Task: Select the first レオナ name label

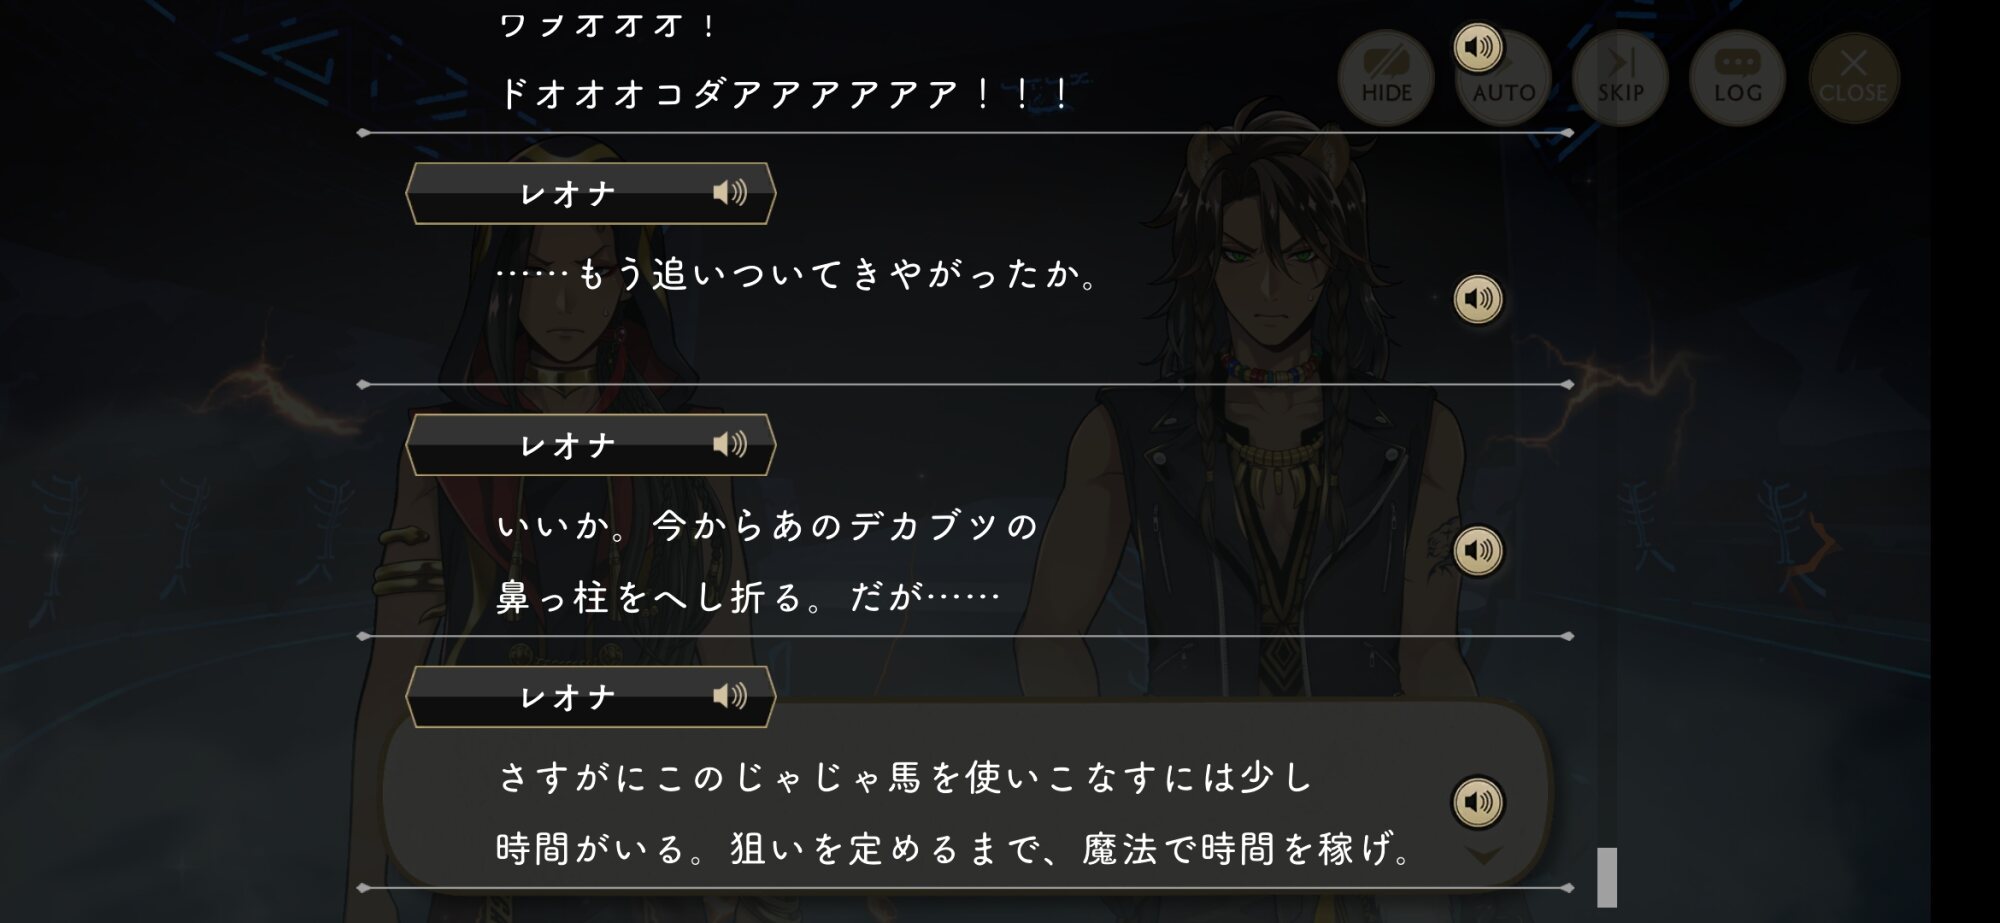Action: click(568, 194)
